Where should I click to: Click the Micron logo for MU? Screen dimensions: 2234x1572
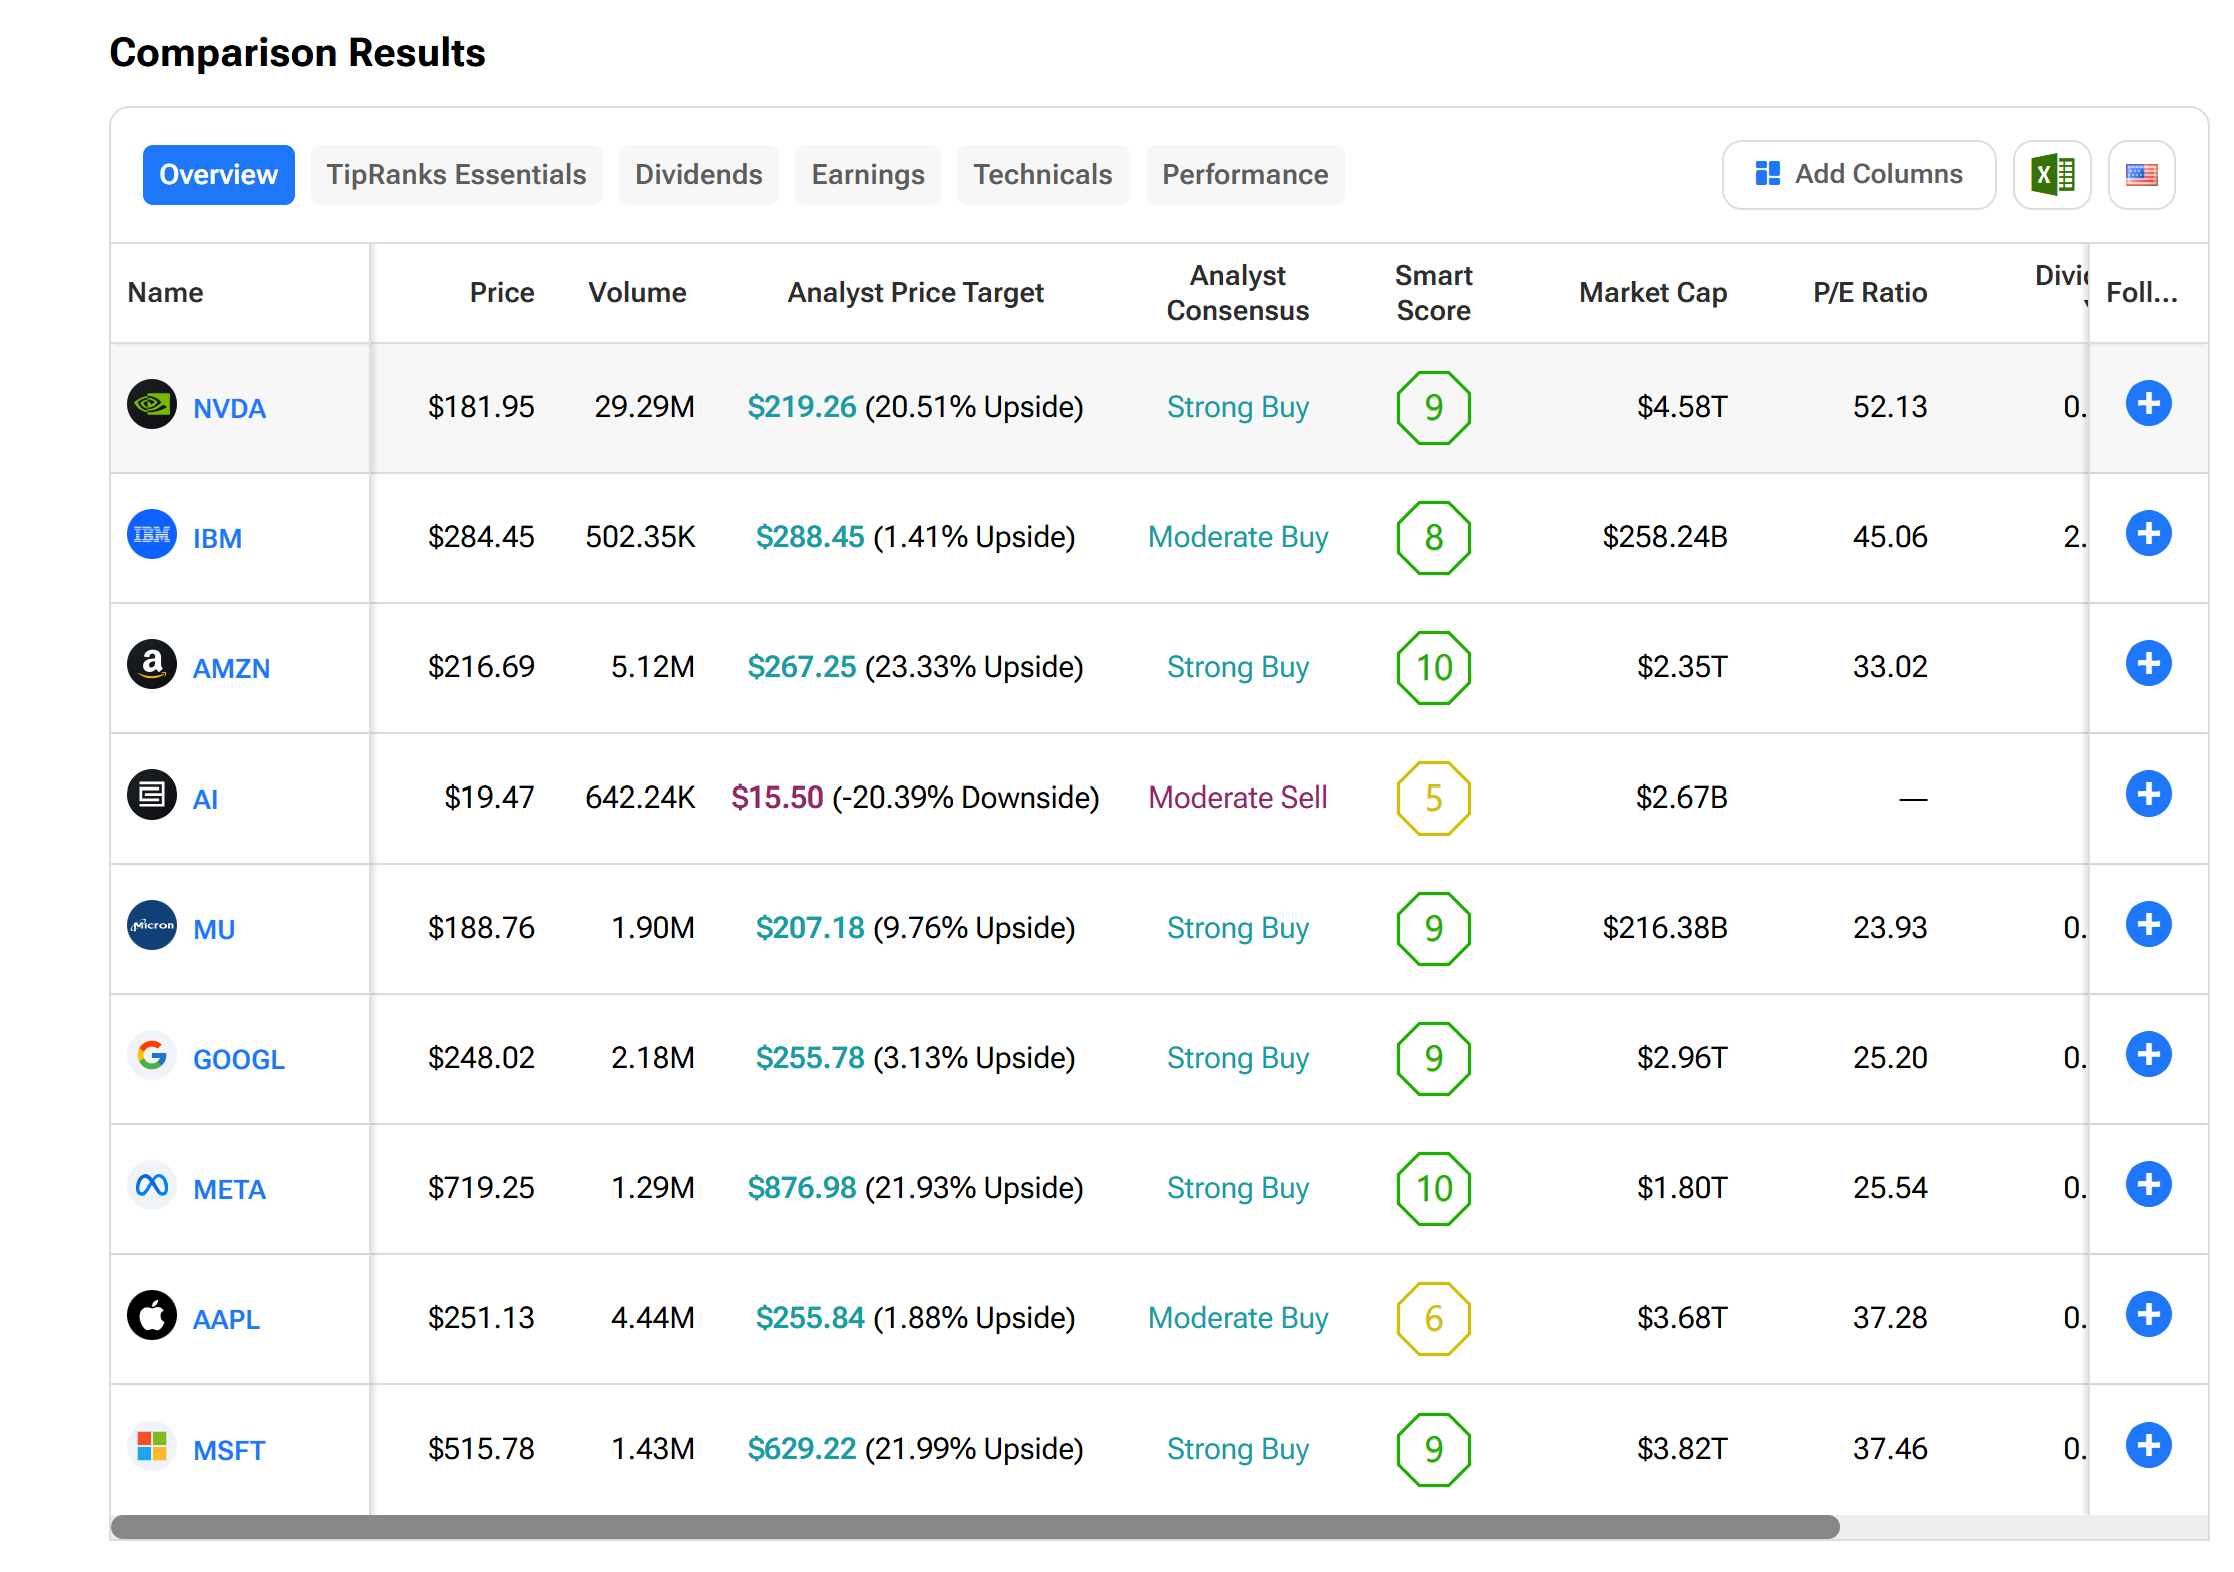[x=152, y=926]
